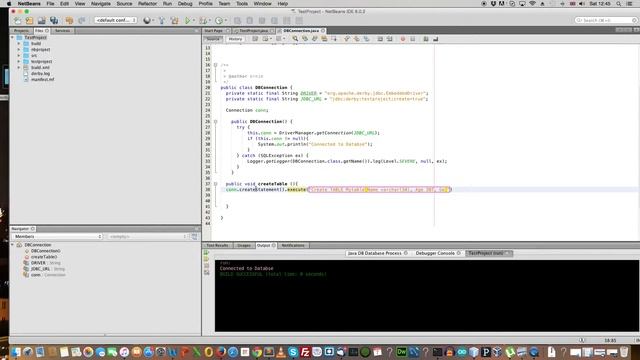Click the green re-run icon in Output panel

[207, 253]
